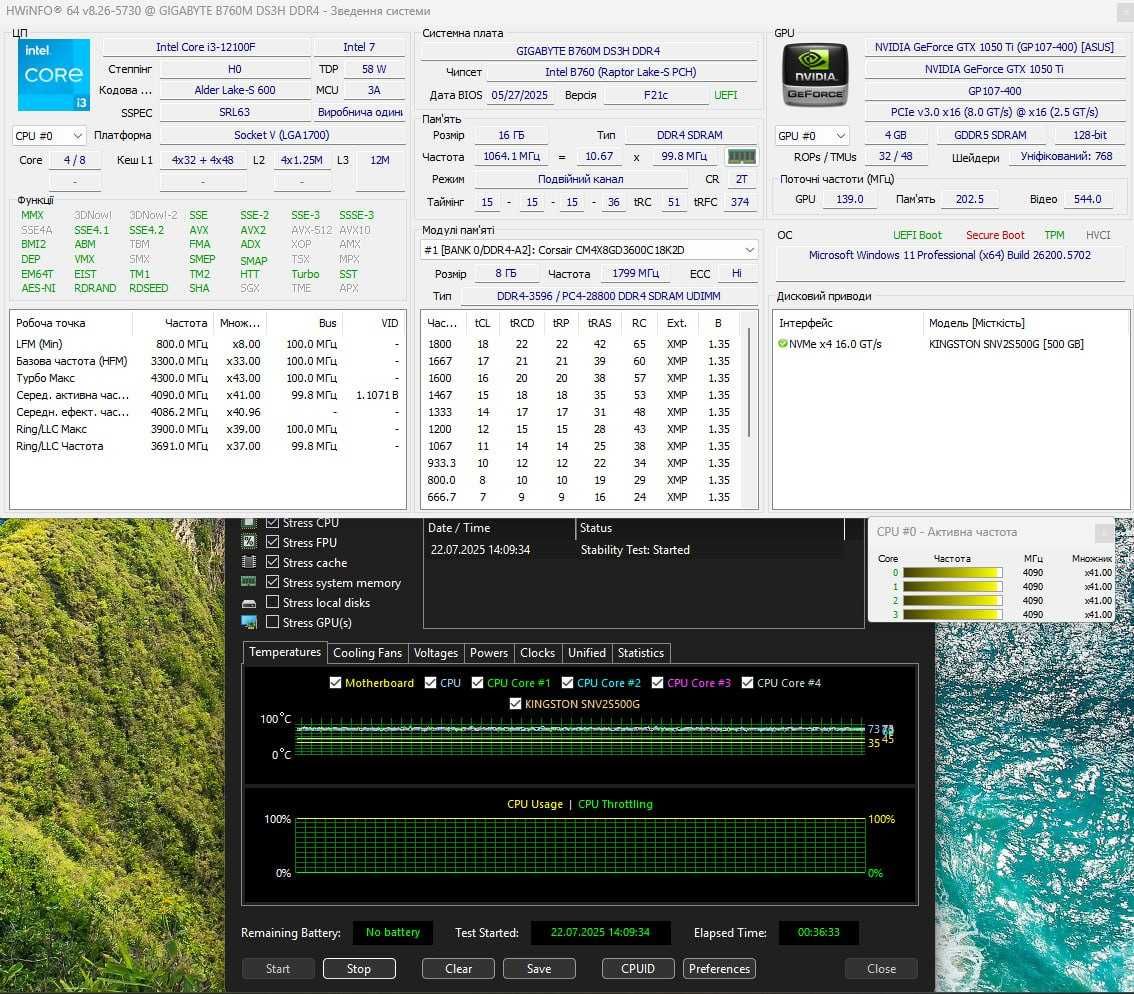The image size is (1134, 994).
Task: Open the Preferences dialog
Action: click(x=720, y=969)
